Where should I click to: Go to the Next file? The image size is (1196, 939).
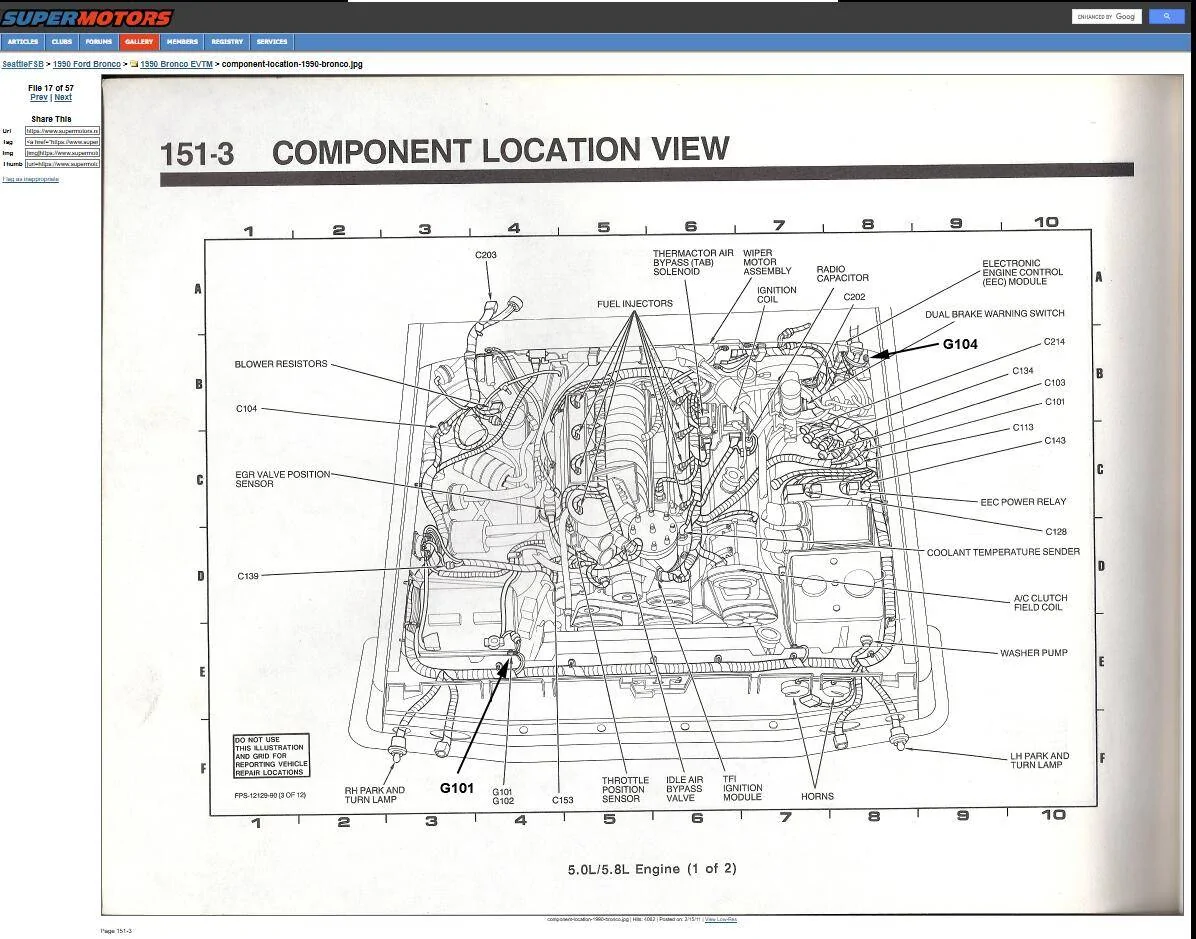pyautogui.click(x=63, y=96)
